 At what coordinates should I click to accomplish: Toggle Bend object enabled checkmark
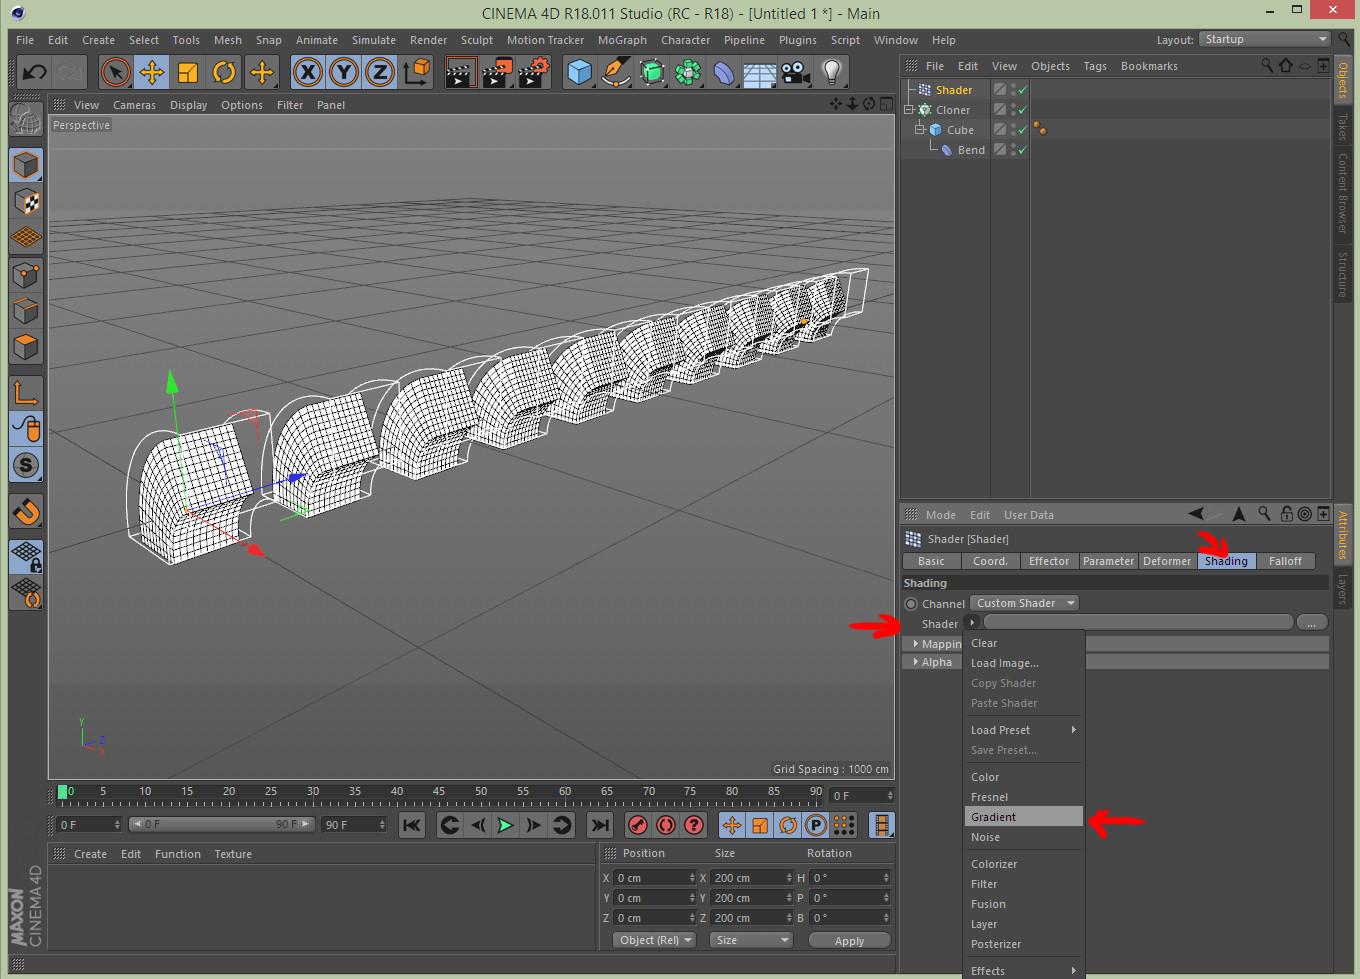point(1022,150)
